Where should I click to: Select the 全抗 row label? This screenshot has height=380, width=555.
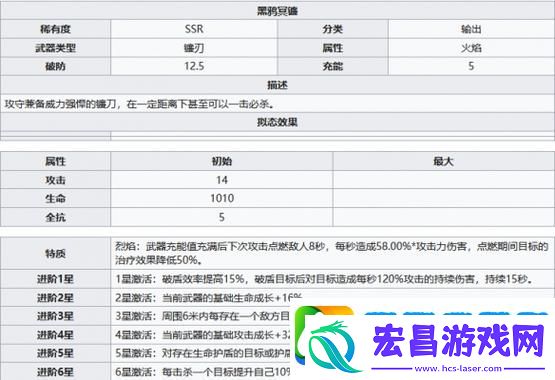click(x=55, y=217)
